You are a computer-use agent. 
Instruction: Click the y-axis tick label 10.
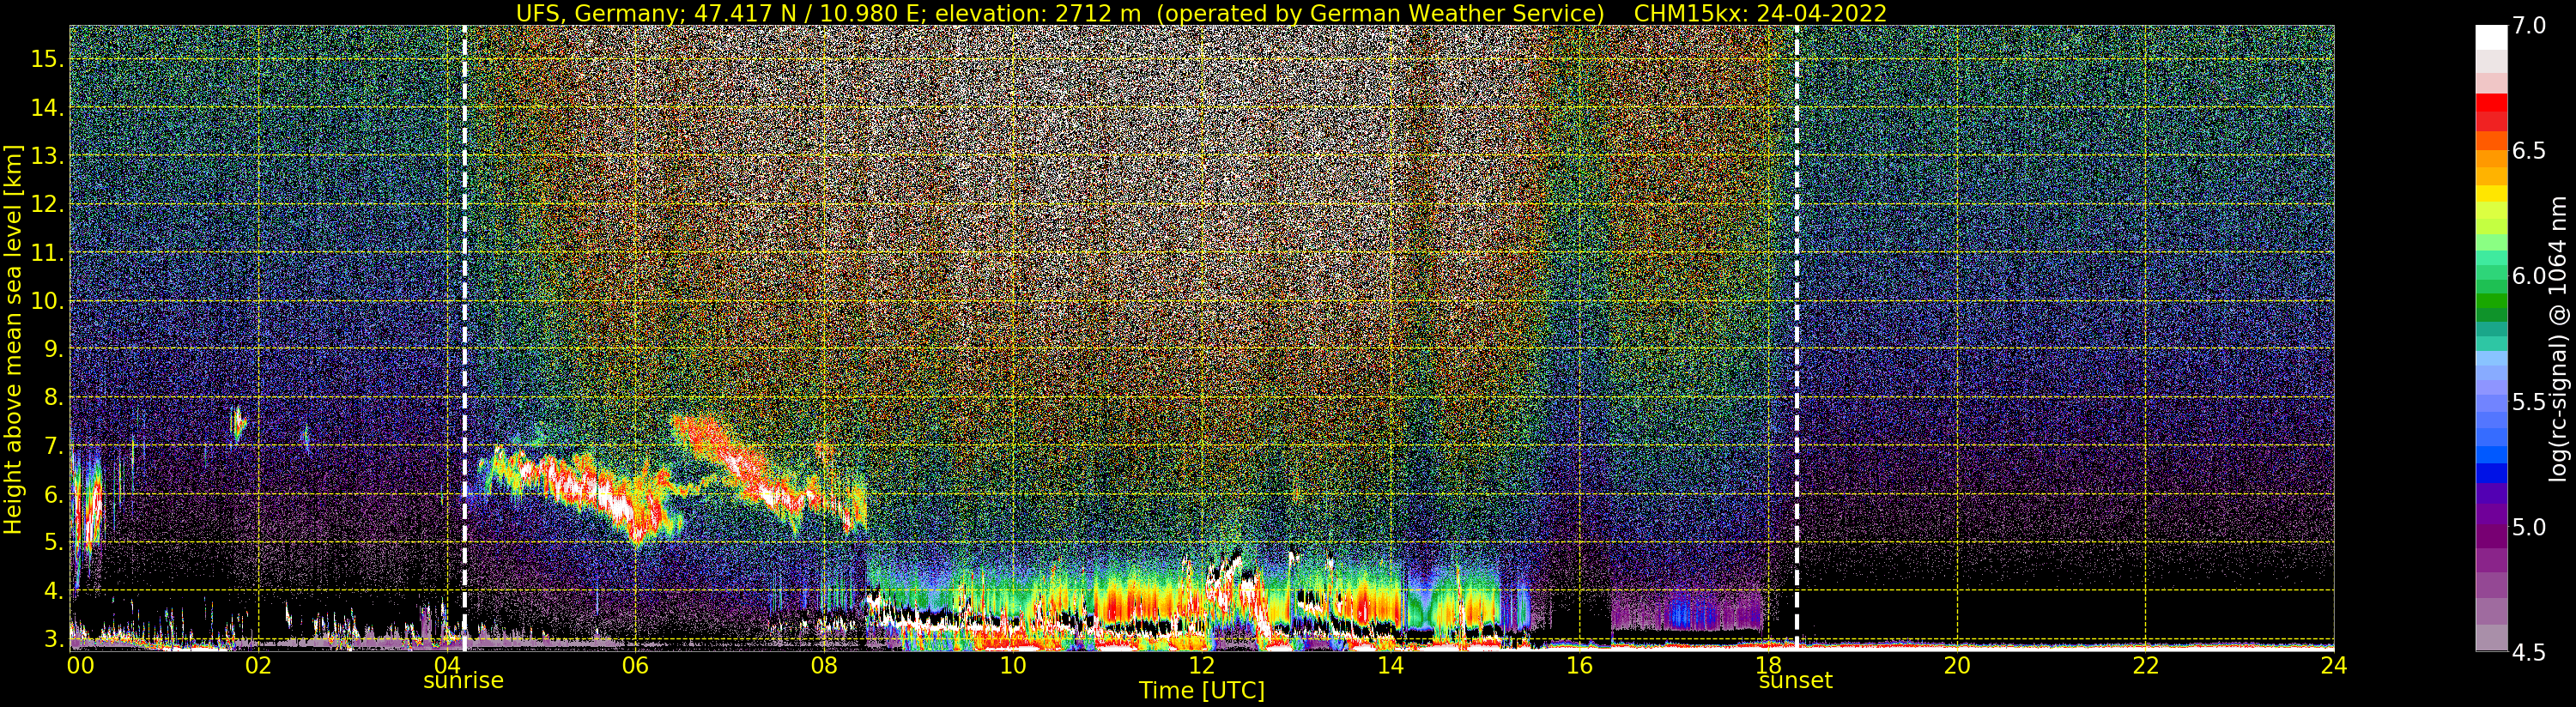[47, 301]
